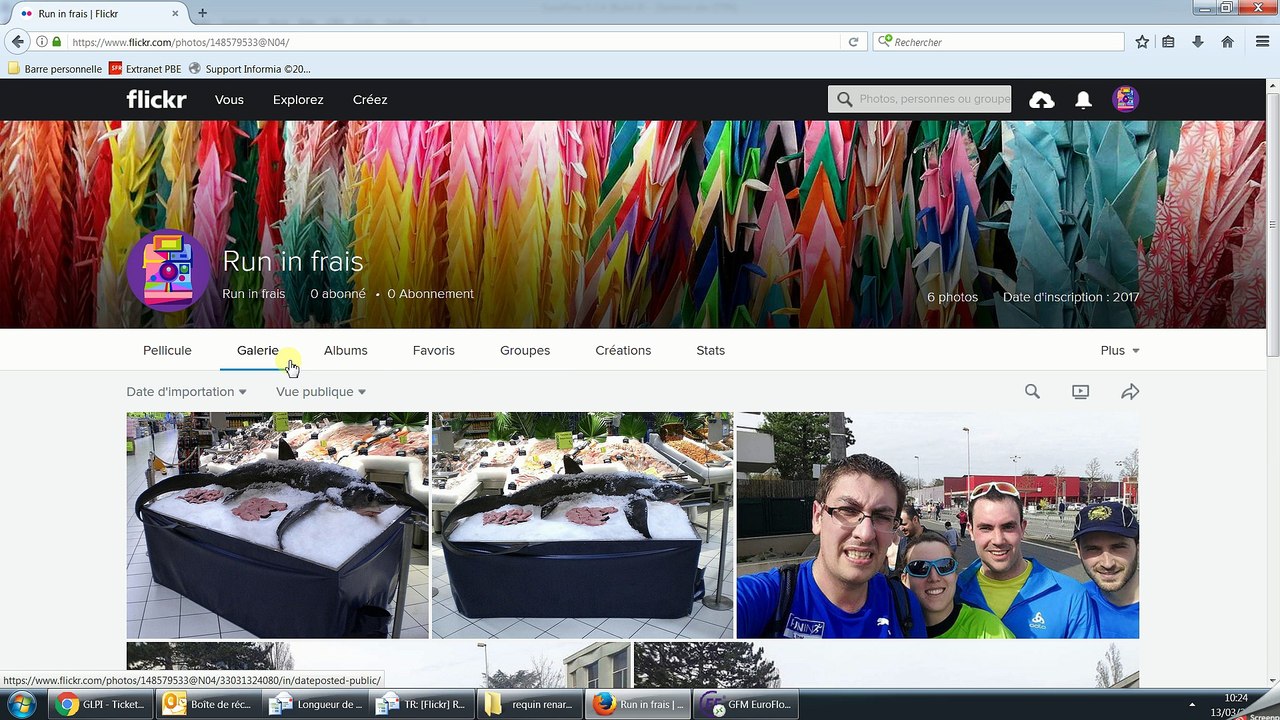1280x720 pixels.
Task: Open a new browser tab
Action: 203,13
